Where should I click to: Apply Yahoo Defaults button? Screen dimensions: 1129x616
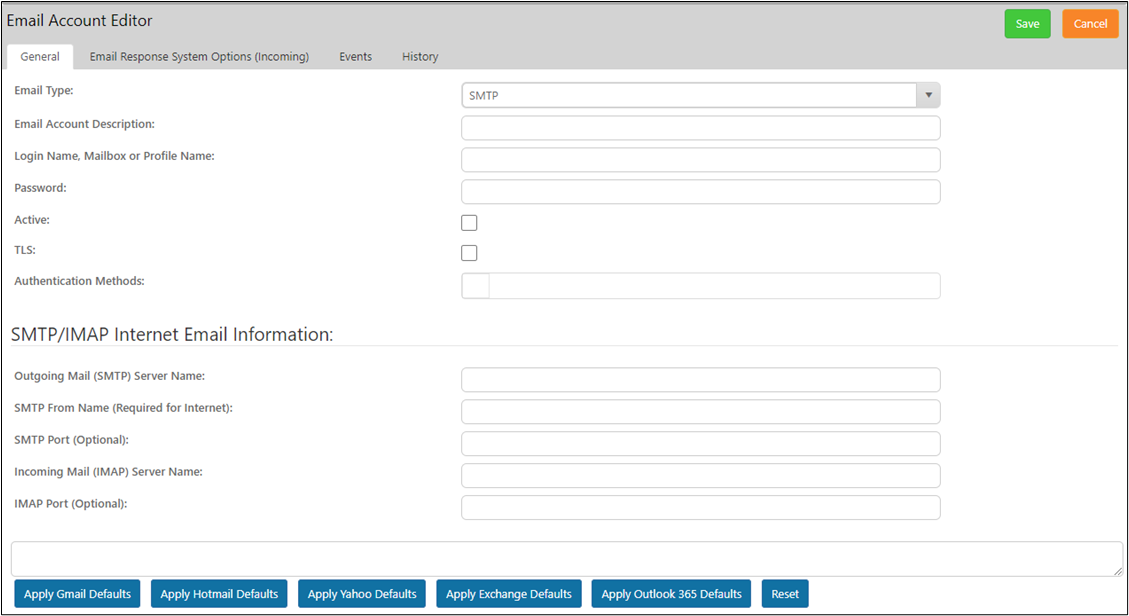click(x=362, y=594)
